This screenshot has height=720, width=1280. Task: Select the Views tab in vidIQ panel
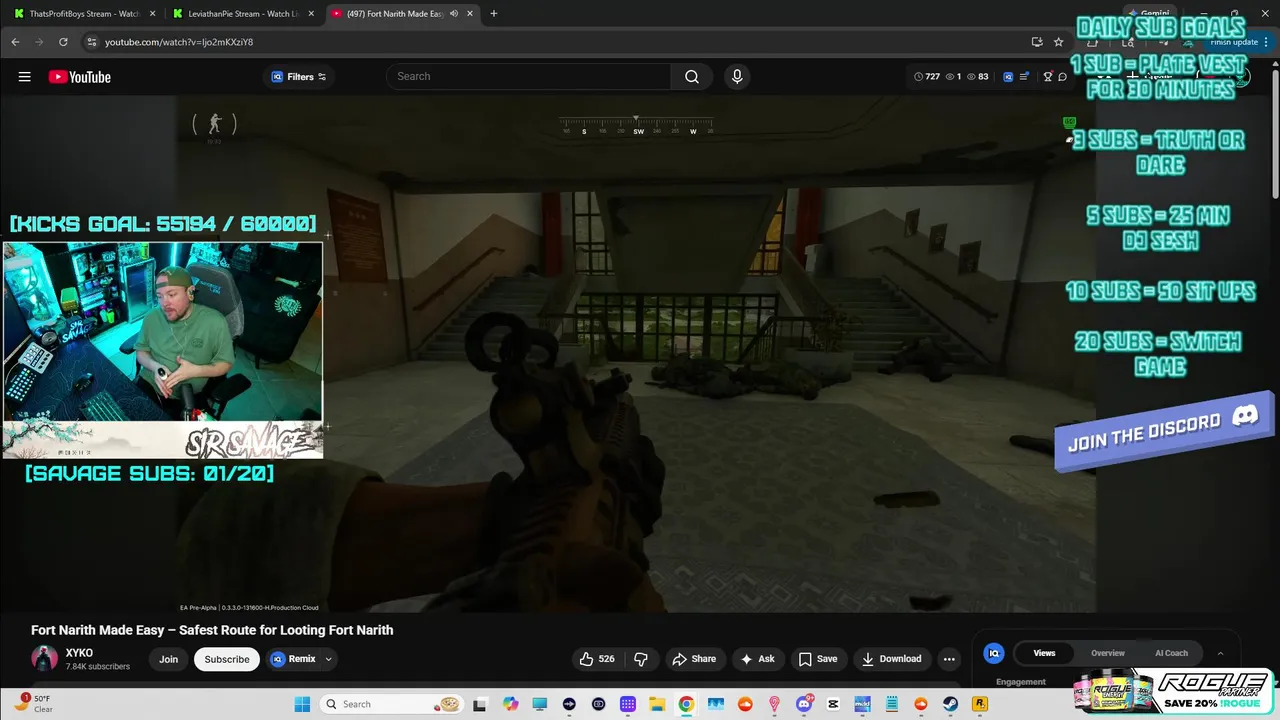(1044, 653)
